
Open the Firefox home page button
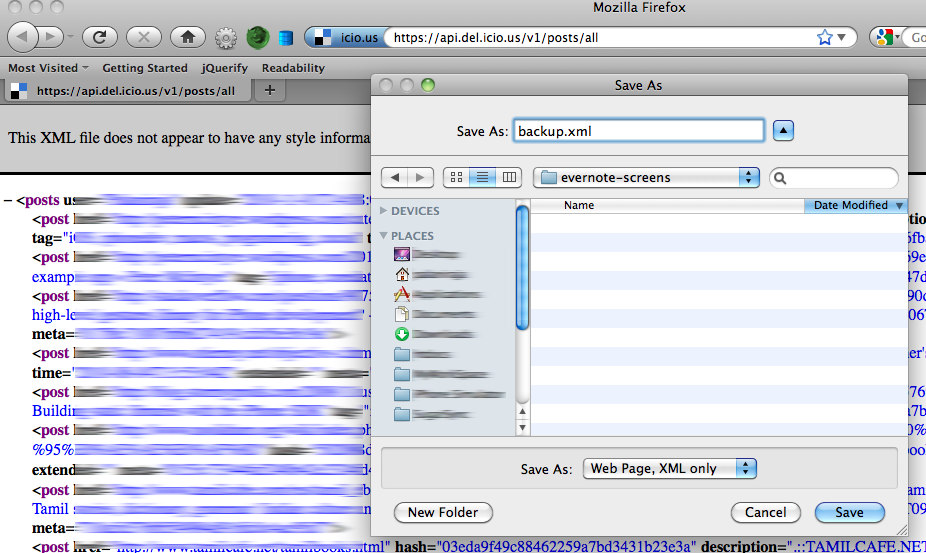188,37
